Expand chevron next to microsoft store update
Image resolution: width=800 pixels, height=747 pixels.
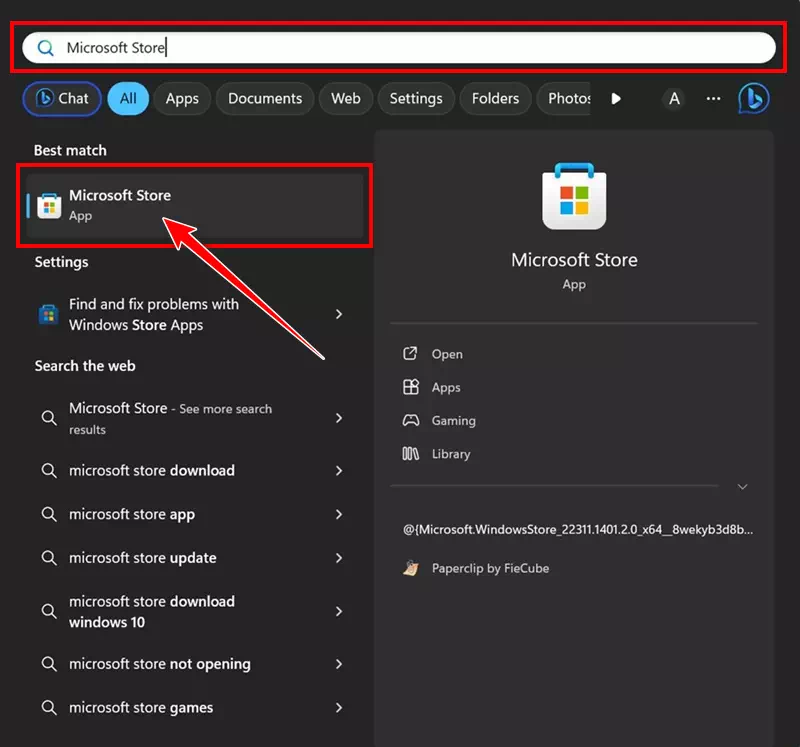(339, 558)
